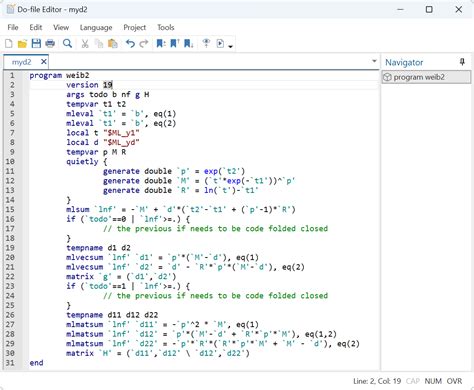Maximize the Do-file Editor window
The height and width of the screenshot is (390, 474).
point(429,9)
